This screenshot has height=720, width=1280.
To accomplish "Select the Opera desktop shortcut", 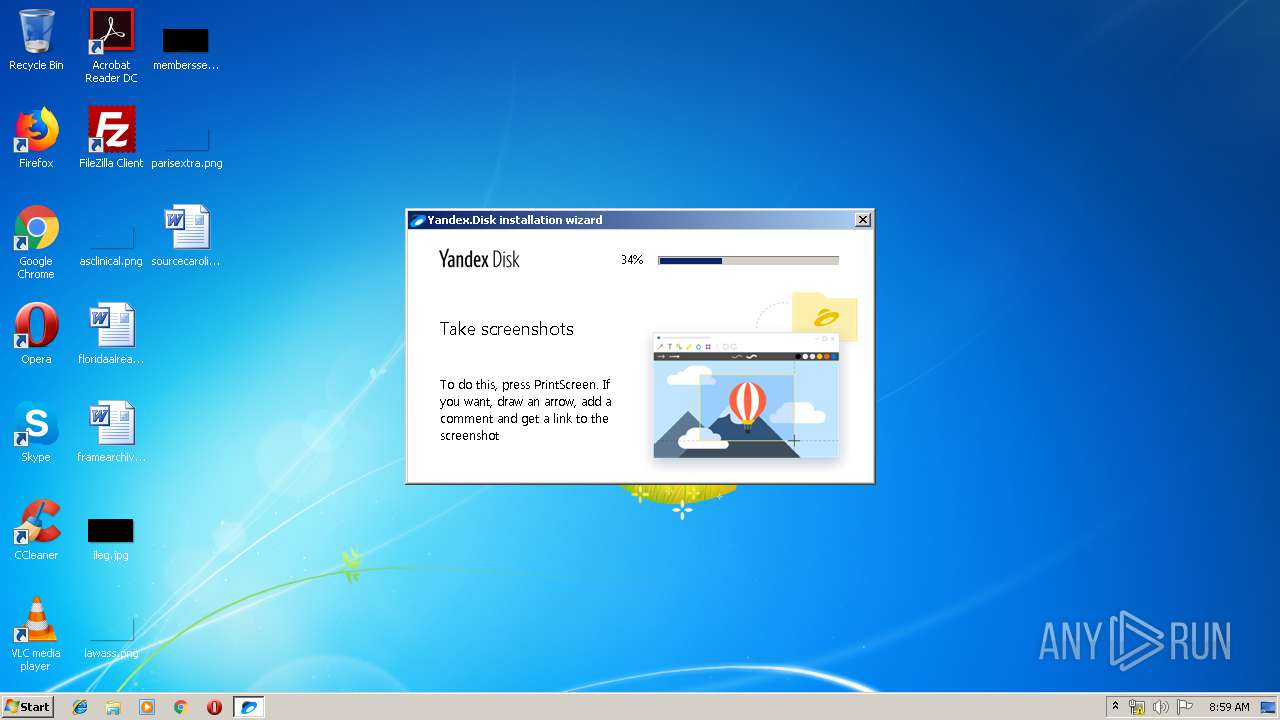I will point(36,334).
